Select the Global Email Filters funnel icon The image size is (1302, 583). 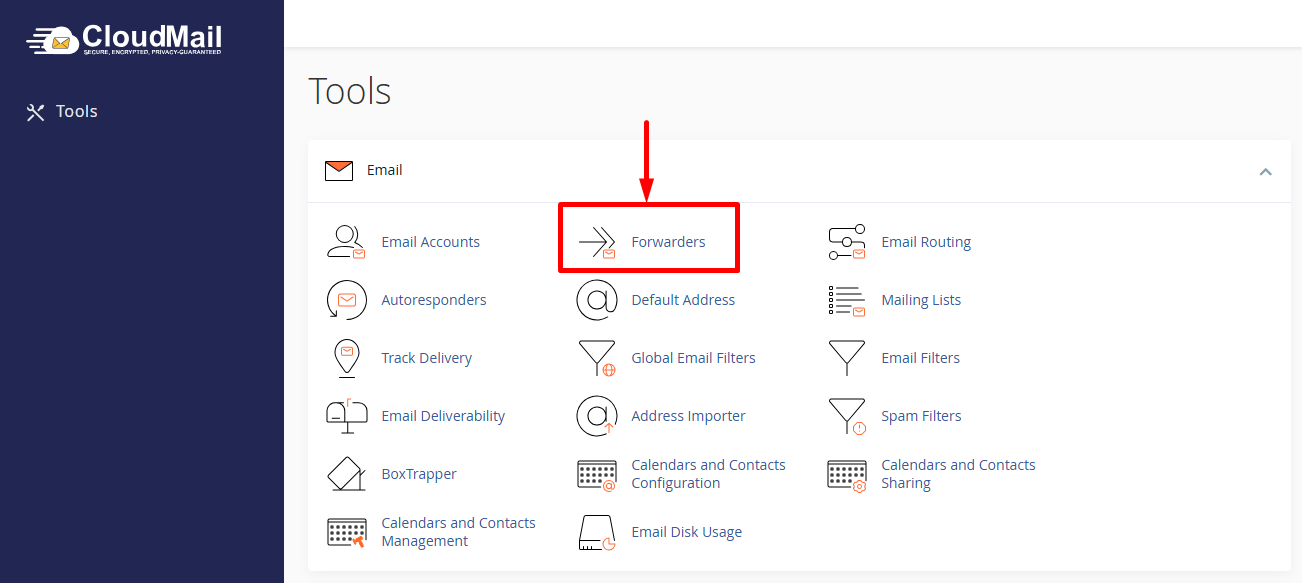point(597,358)
